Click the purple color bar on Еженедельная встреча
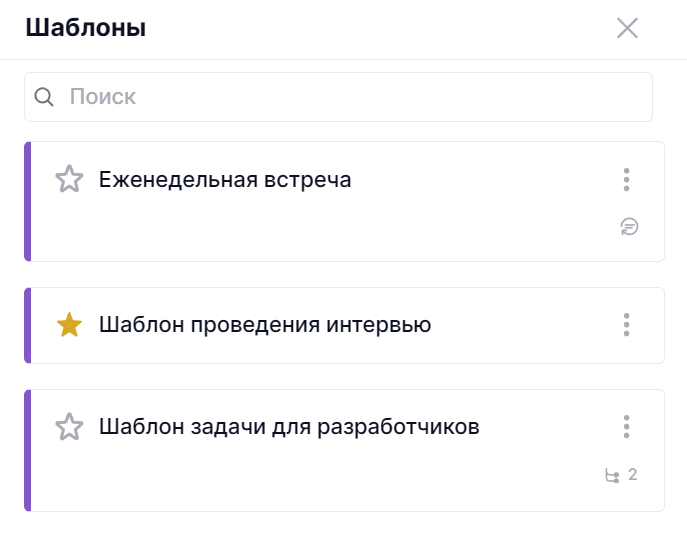This screenshot has width=687, height=546. (x=28, y=201)
